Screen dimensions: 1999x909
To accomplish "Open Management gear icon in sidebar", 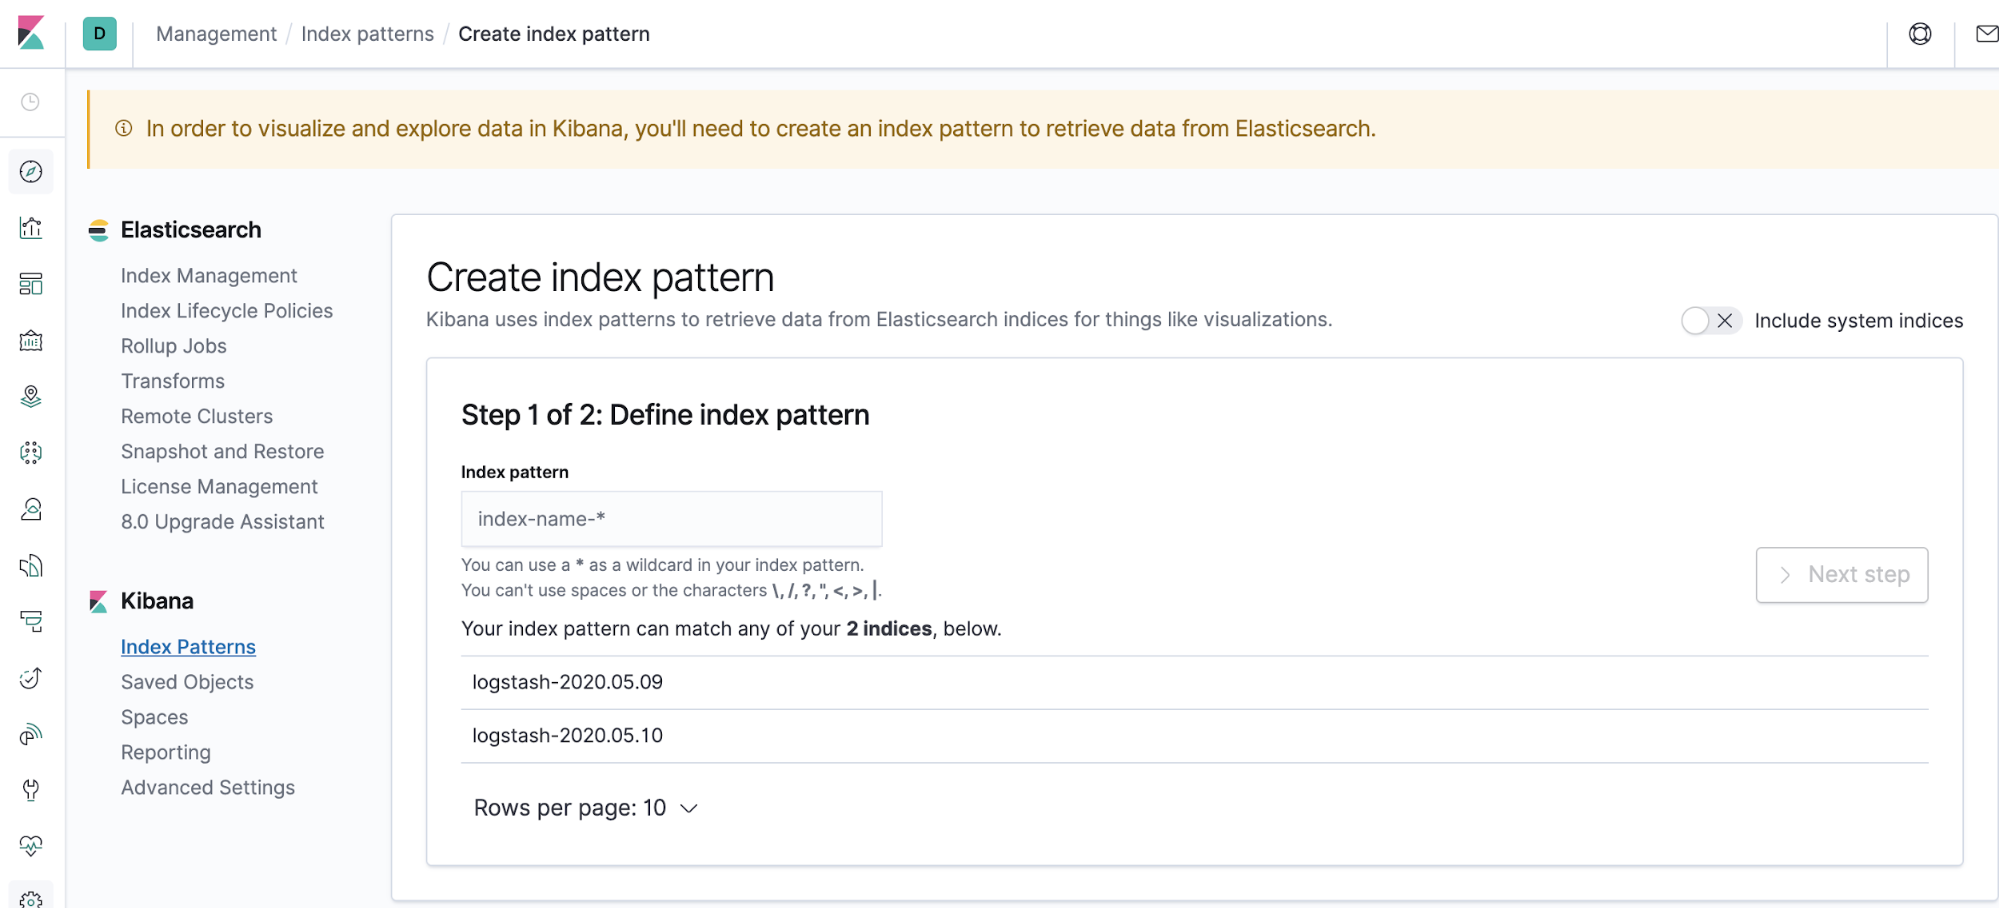I will tap(31, 898).
